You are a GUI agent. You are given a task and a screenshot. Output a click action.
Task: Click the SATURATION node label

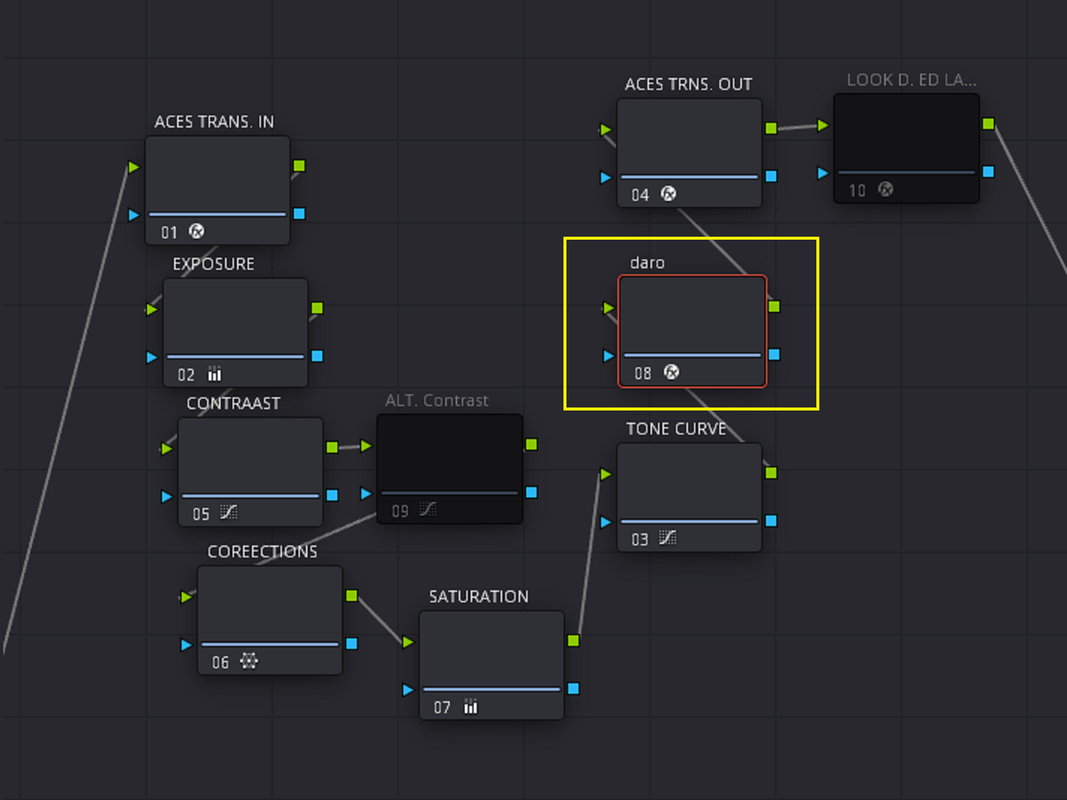478,597
